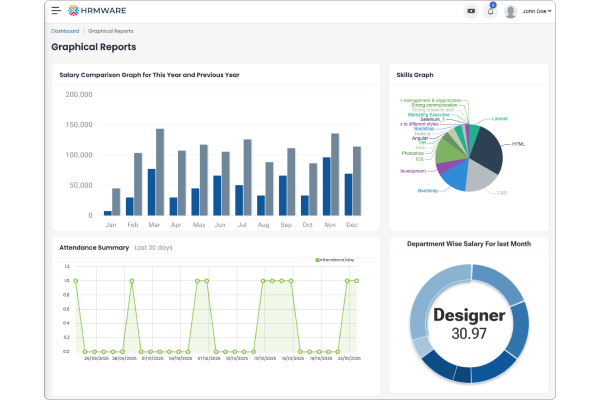The height and width of the screenshot is (400, 600).
Task: Click the Designer label in donut center
Action: [467, 315]
